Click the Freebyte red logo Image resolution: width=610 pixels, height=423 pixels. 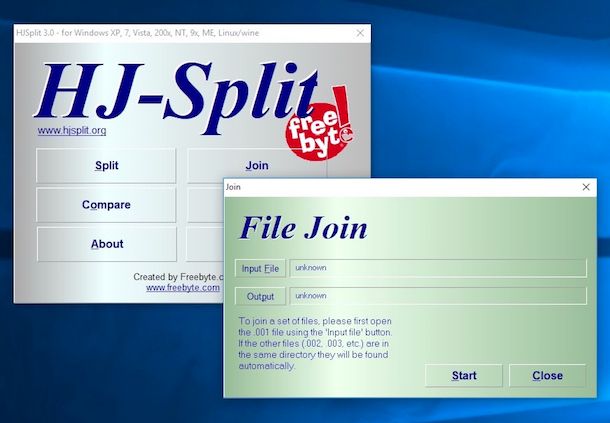tap(320, 125)
